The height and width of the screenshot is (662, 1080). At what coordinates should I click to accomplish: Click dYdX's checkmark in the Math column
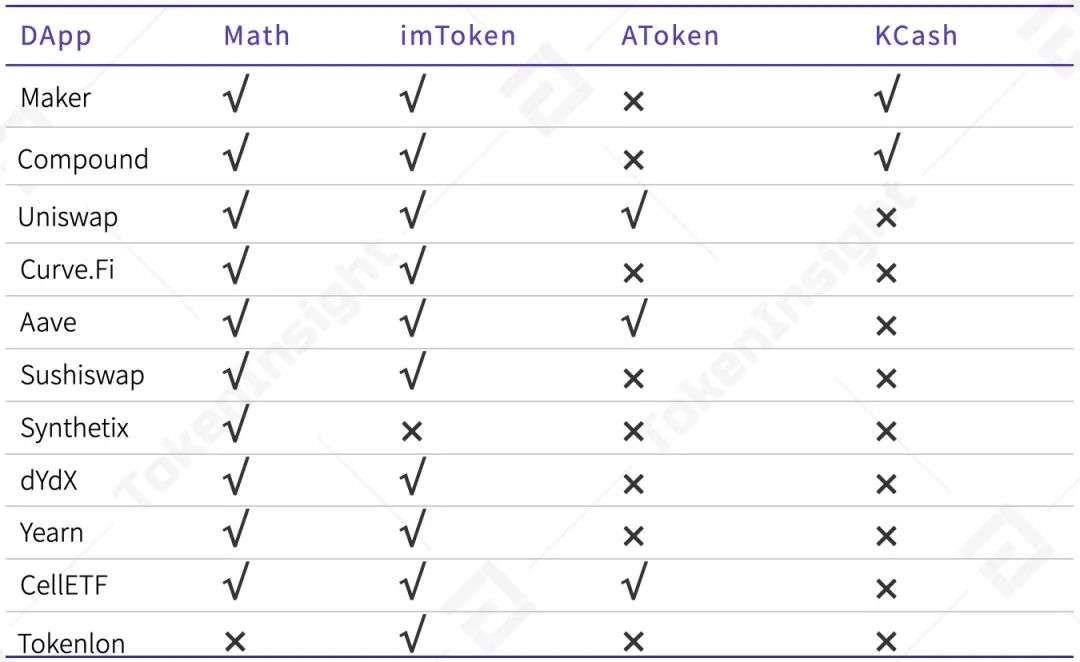pyautogui.click(x=236, y=479)
